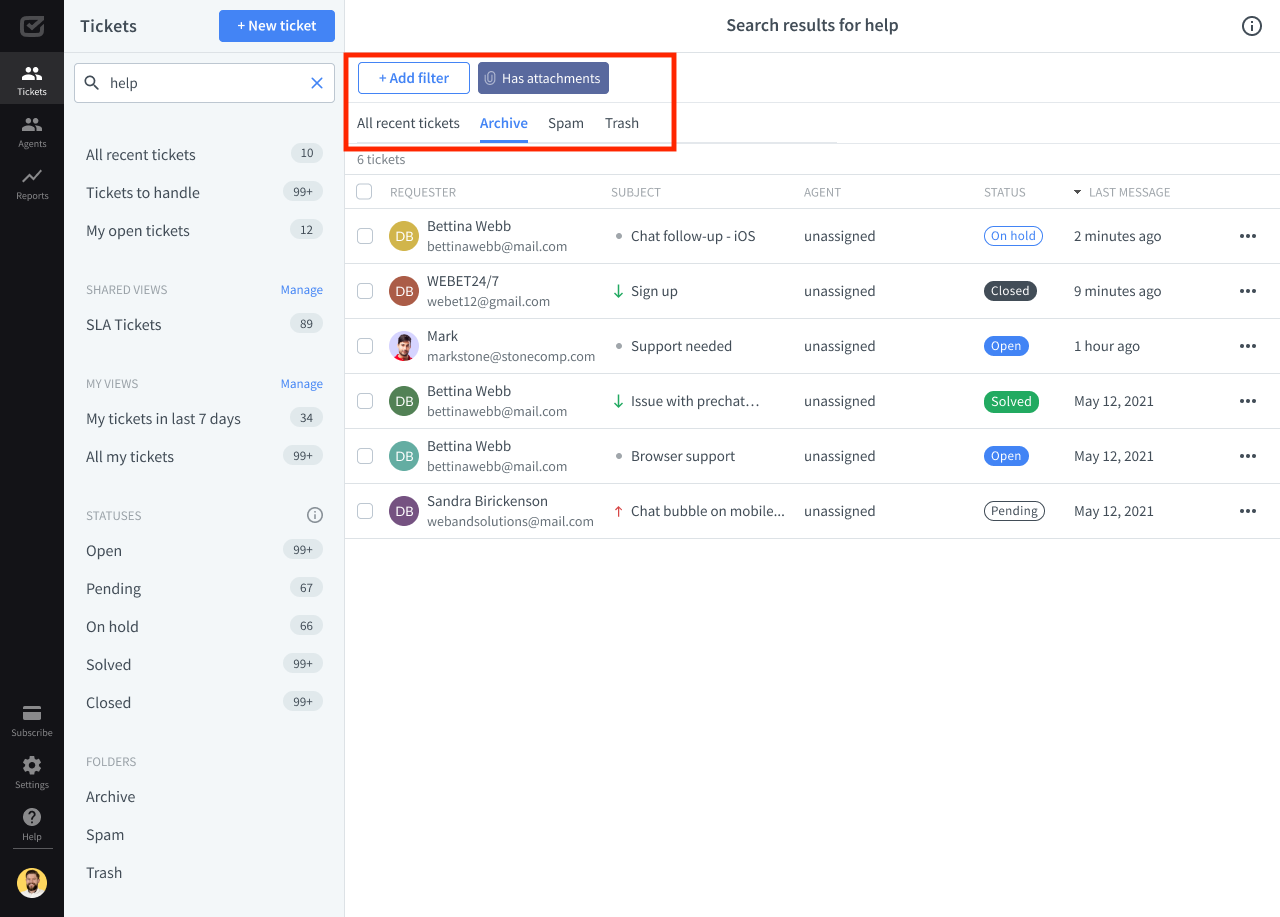The image size is (1280, 917).
Task: Open more options for Chat follow-up ticket
Action: pyautogui.click(x=1248, y=236)
